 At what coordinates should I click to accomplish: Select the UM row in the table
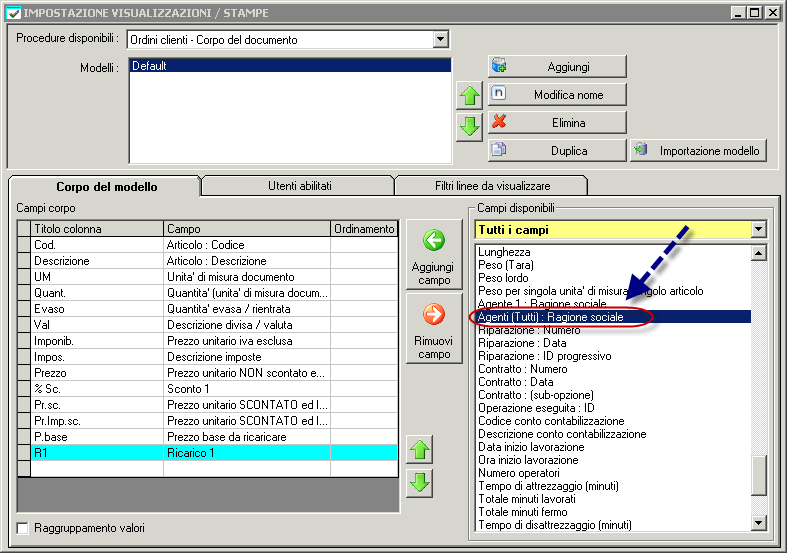[x=207, y=277]
